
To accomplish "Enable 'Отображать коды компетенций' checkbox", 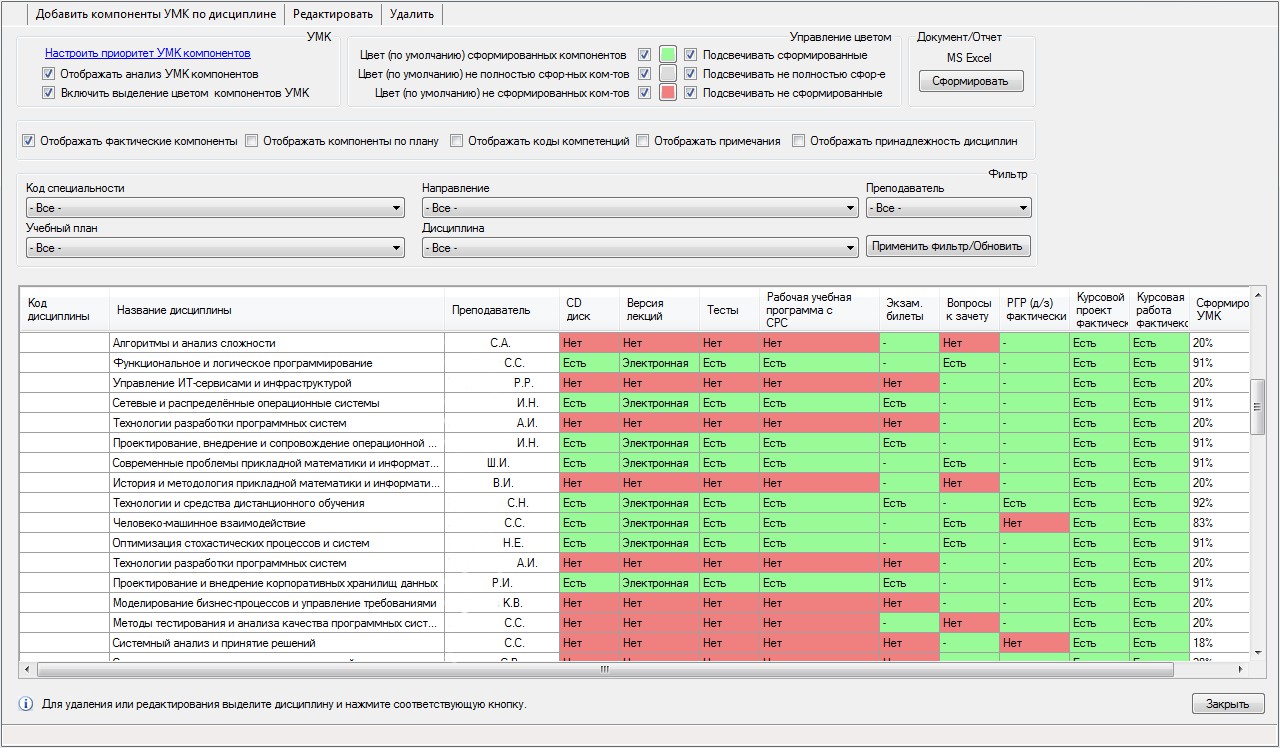I will [x=457, y=141].
